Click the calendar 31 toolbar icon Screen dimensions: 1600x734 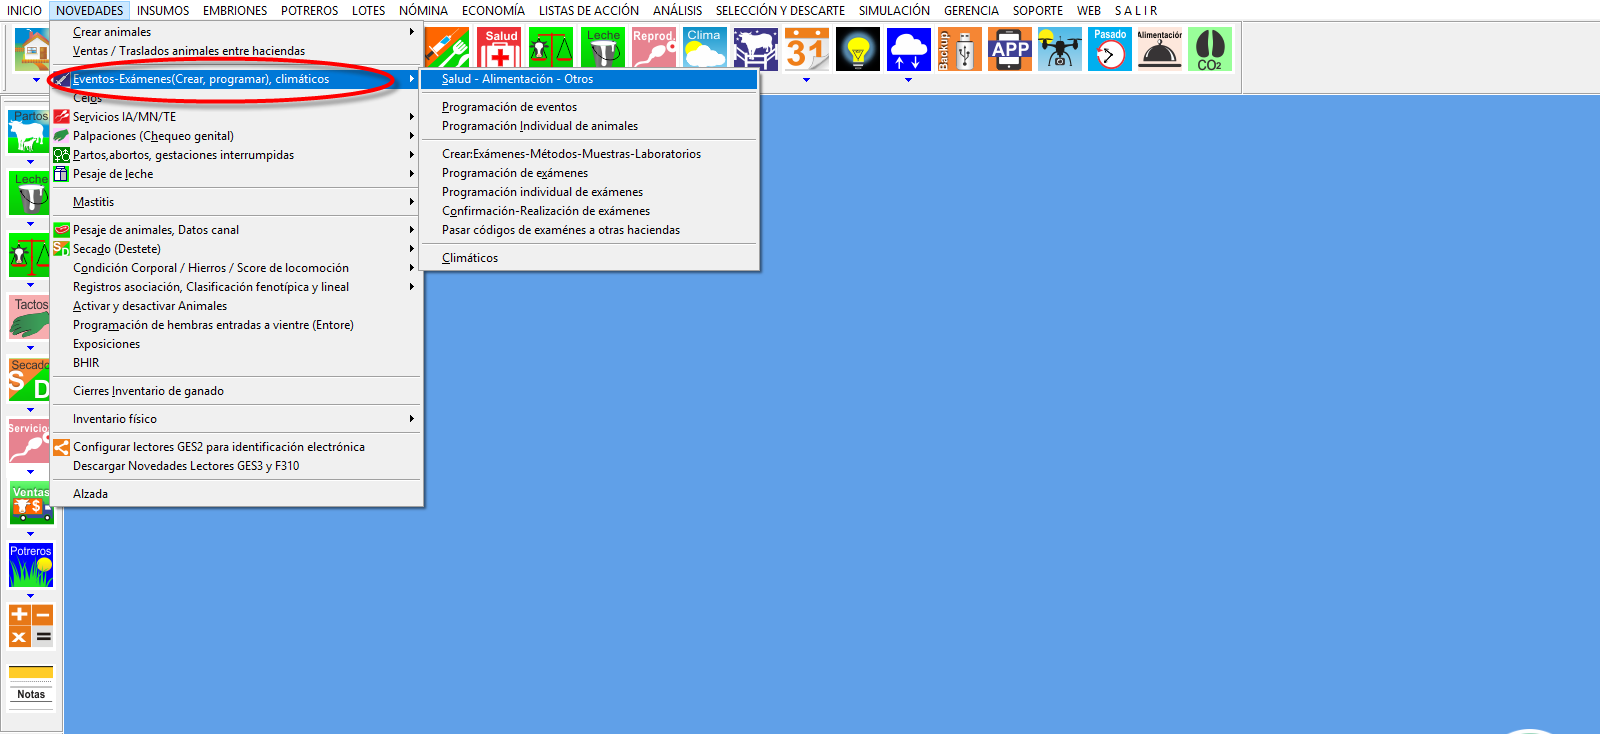click(x=806, y=49)
